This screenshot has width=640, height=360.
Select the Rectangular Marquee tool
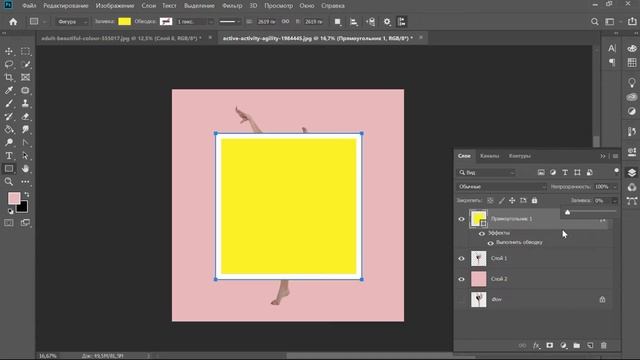point(25,51)
